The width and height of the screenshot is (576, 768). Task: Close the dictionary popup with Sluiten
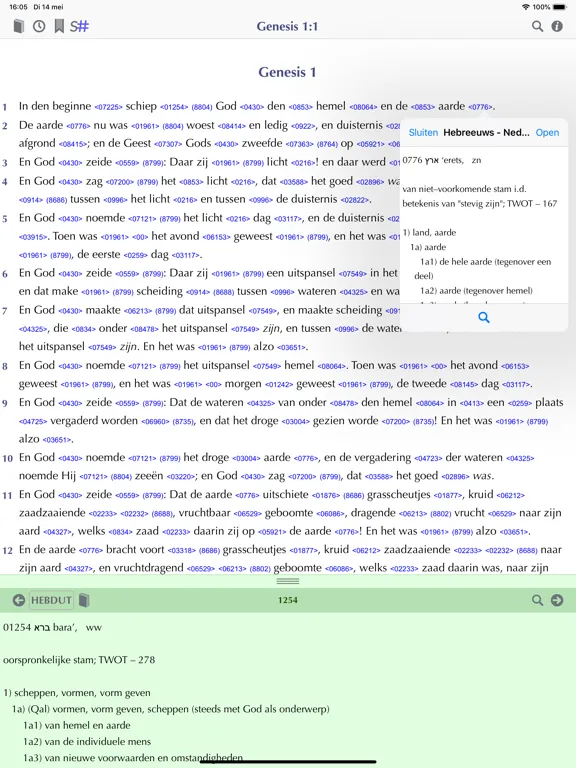click(423, 132)
